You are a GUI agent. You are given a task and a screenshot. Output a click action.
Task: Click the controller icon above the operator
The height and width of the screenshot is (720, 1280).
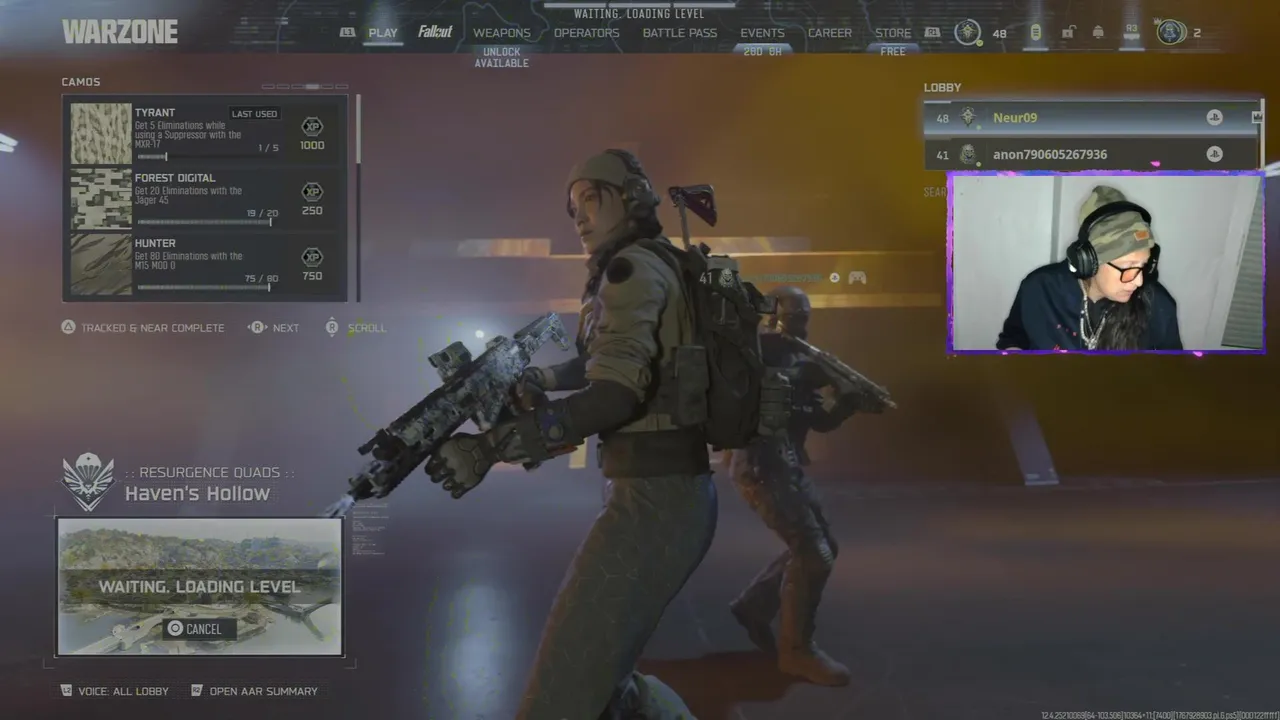(857, 278)
